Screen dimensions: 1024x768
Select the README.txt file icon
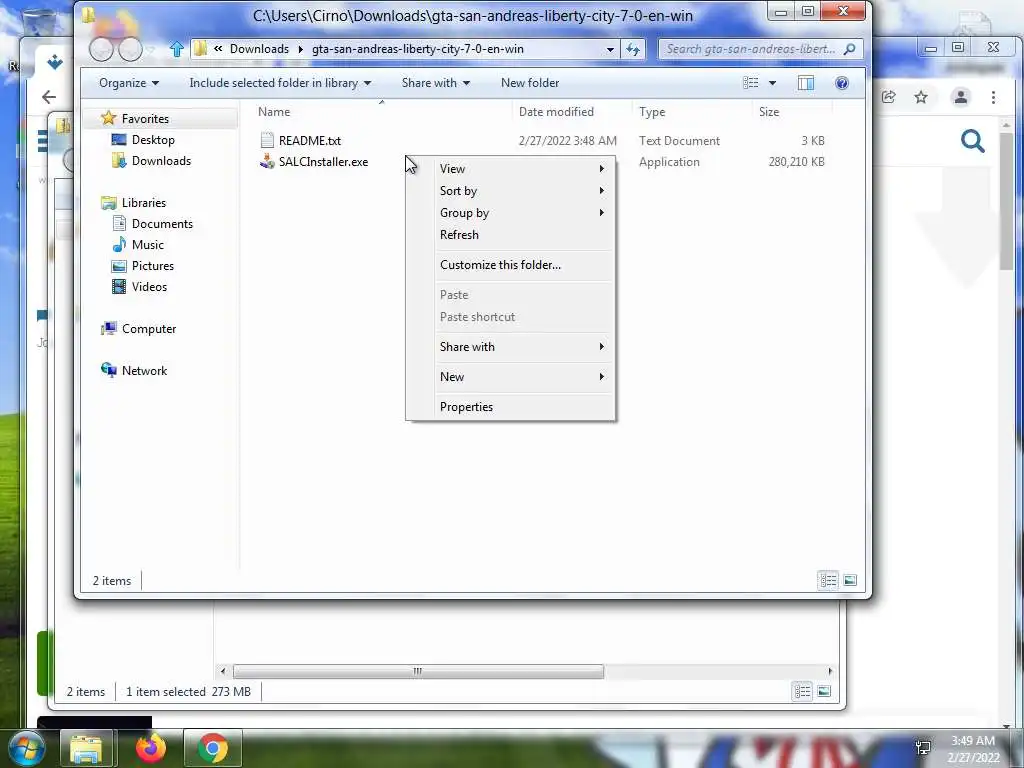[266, 140]
